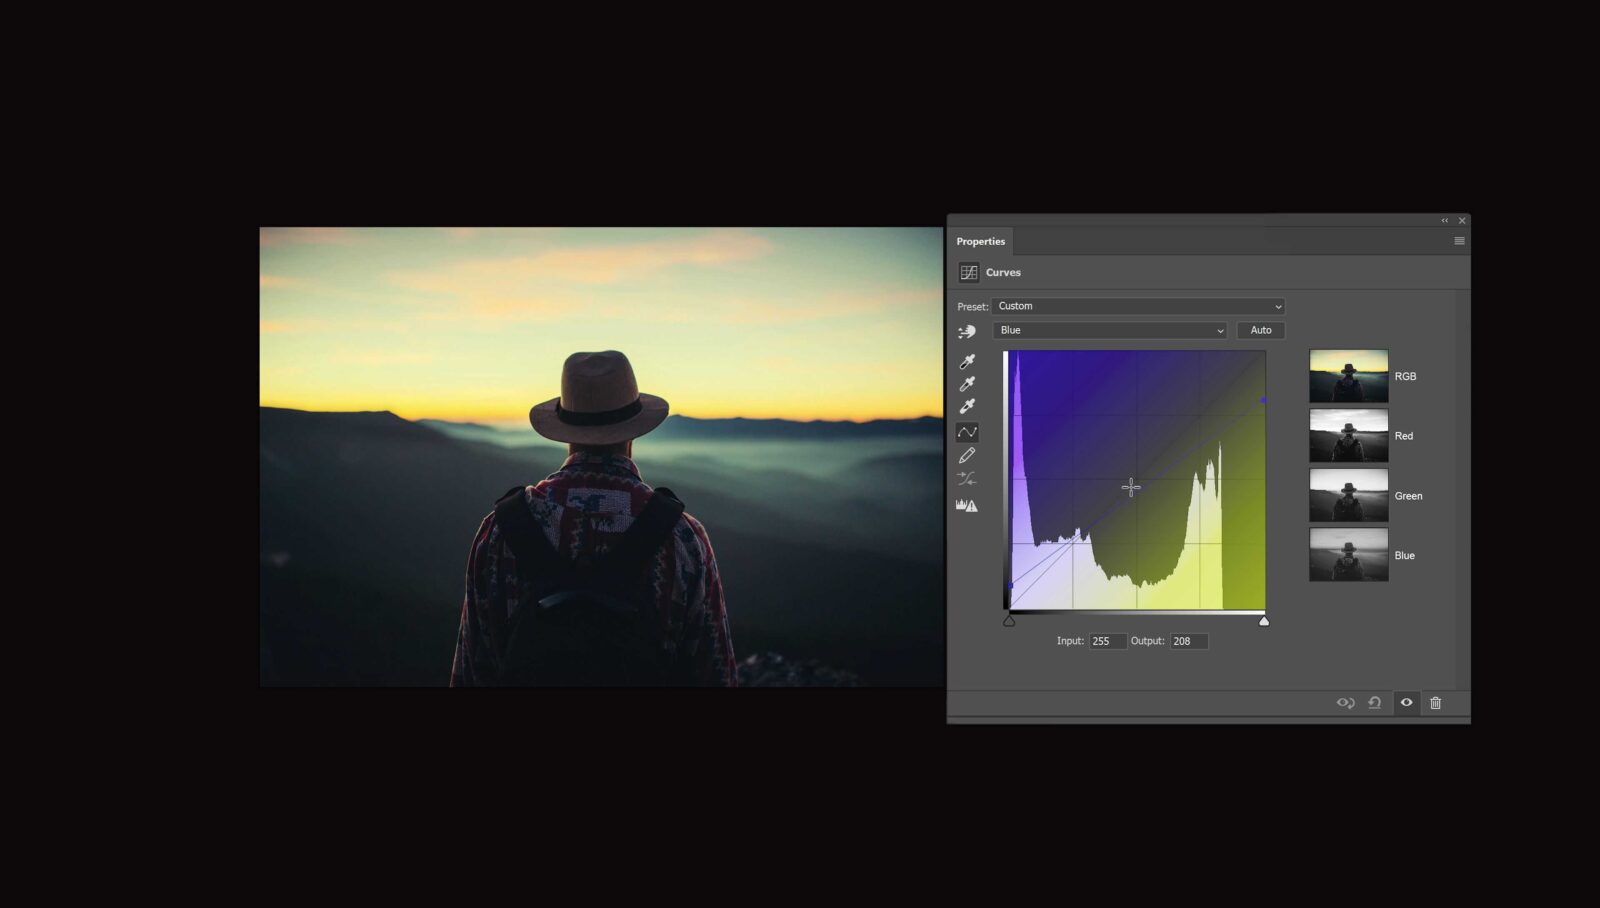Screen dimensions: 1600x908
Task: Switch to drawing the curve with the pencil
Action: (968, 454)
